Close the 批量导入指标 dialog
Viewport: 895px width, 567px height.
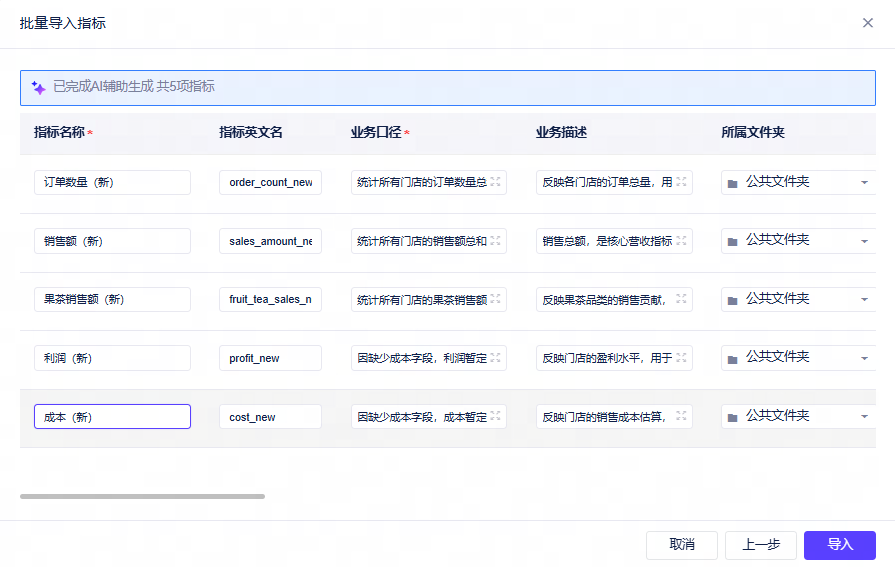click(x=868, y=23)
